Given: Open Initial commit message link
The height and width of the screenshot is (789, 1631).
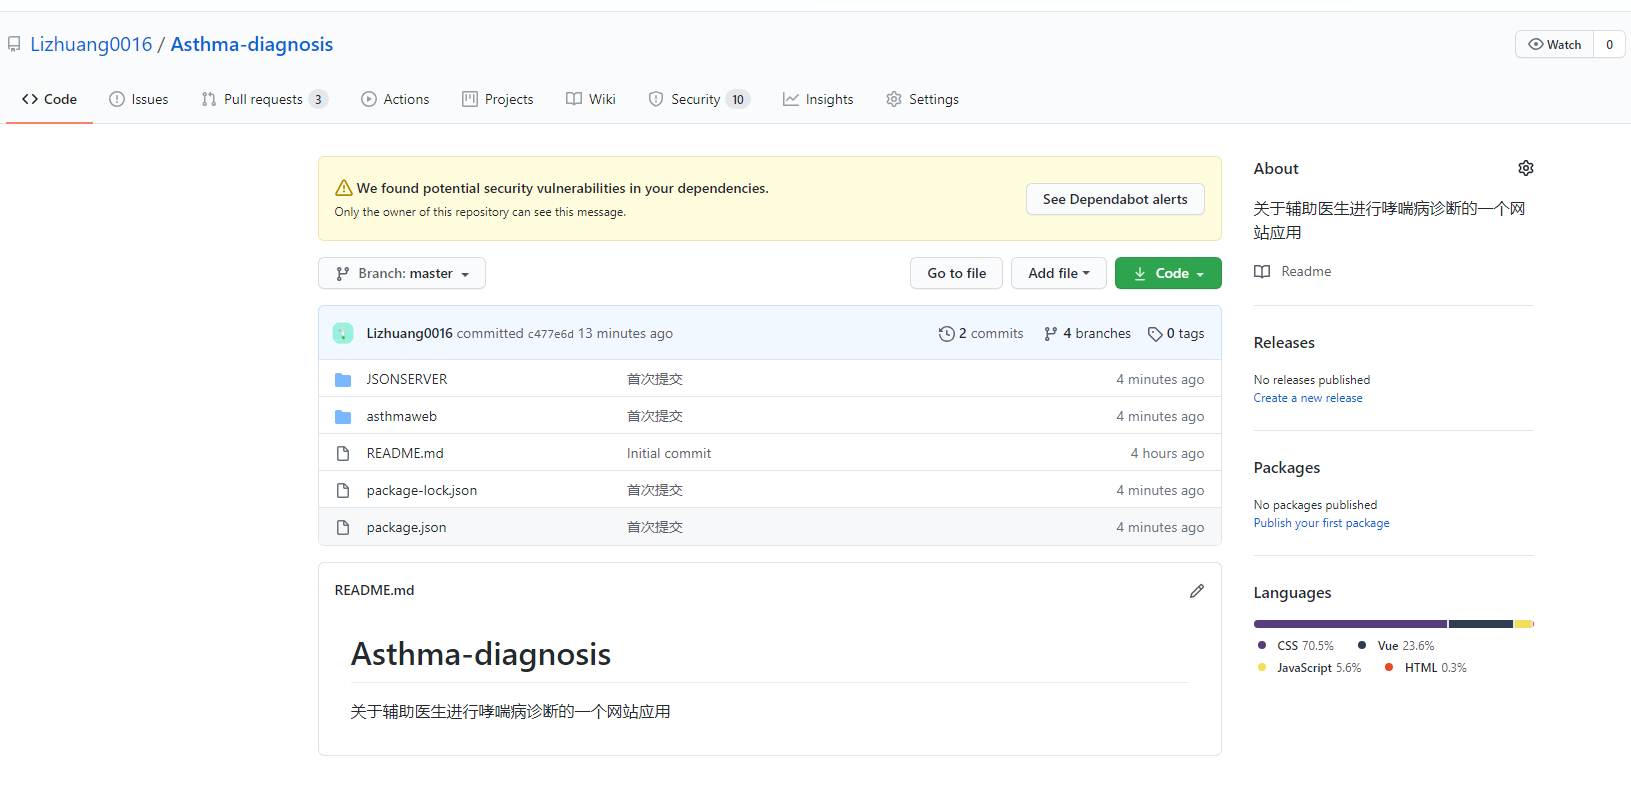Looking at the screenshot, I should click(669, 454).
